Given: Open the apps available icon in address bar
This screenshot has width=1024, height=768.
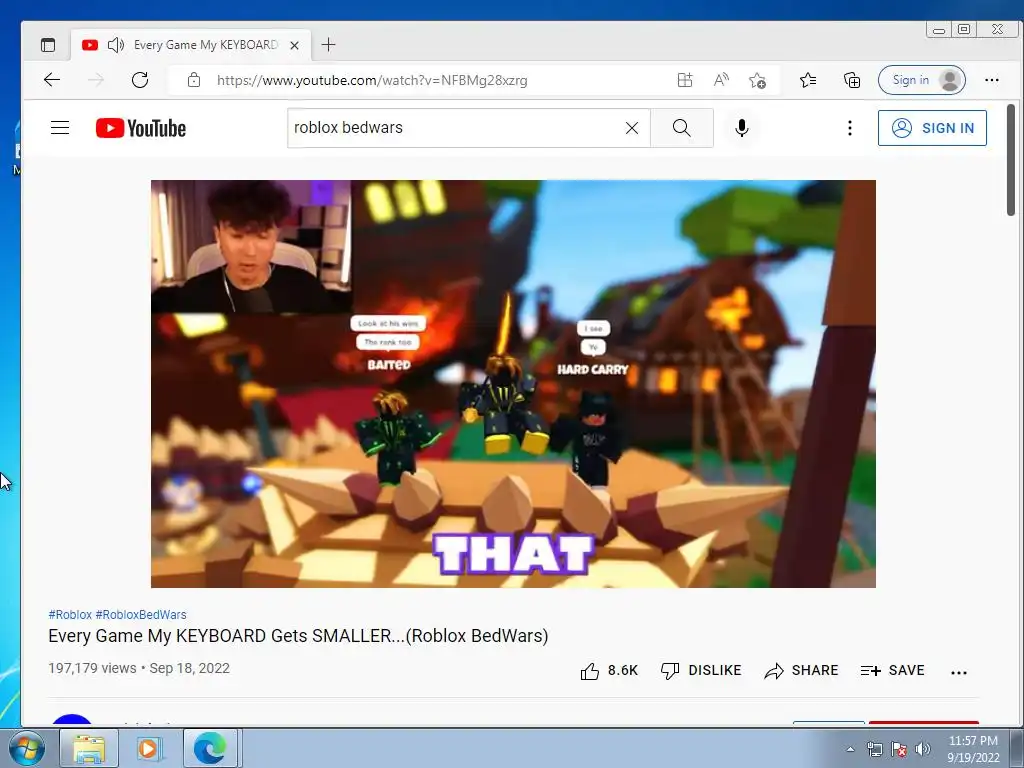Looking at the screenshot, I should point(685,80).
